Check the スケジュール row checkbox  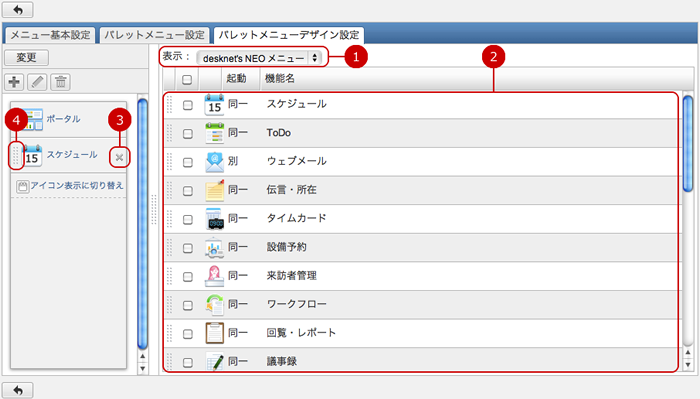point(188,105)
